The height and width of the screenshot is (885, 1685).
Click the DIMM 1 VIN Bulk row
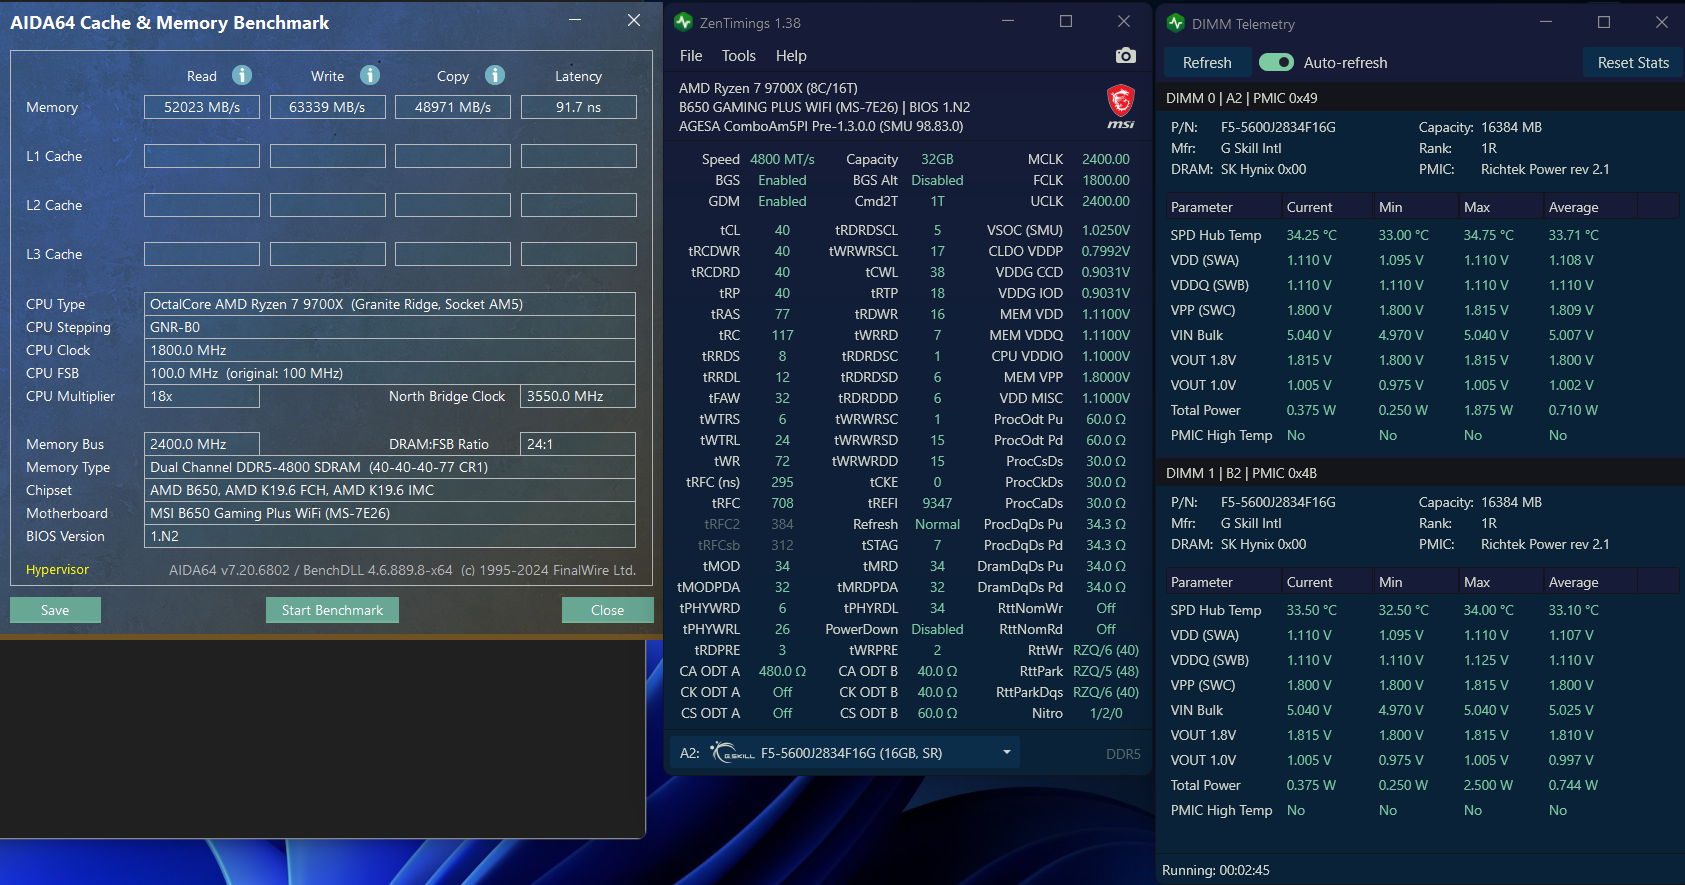pos(1421,710)
